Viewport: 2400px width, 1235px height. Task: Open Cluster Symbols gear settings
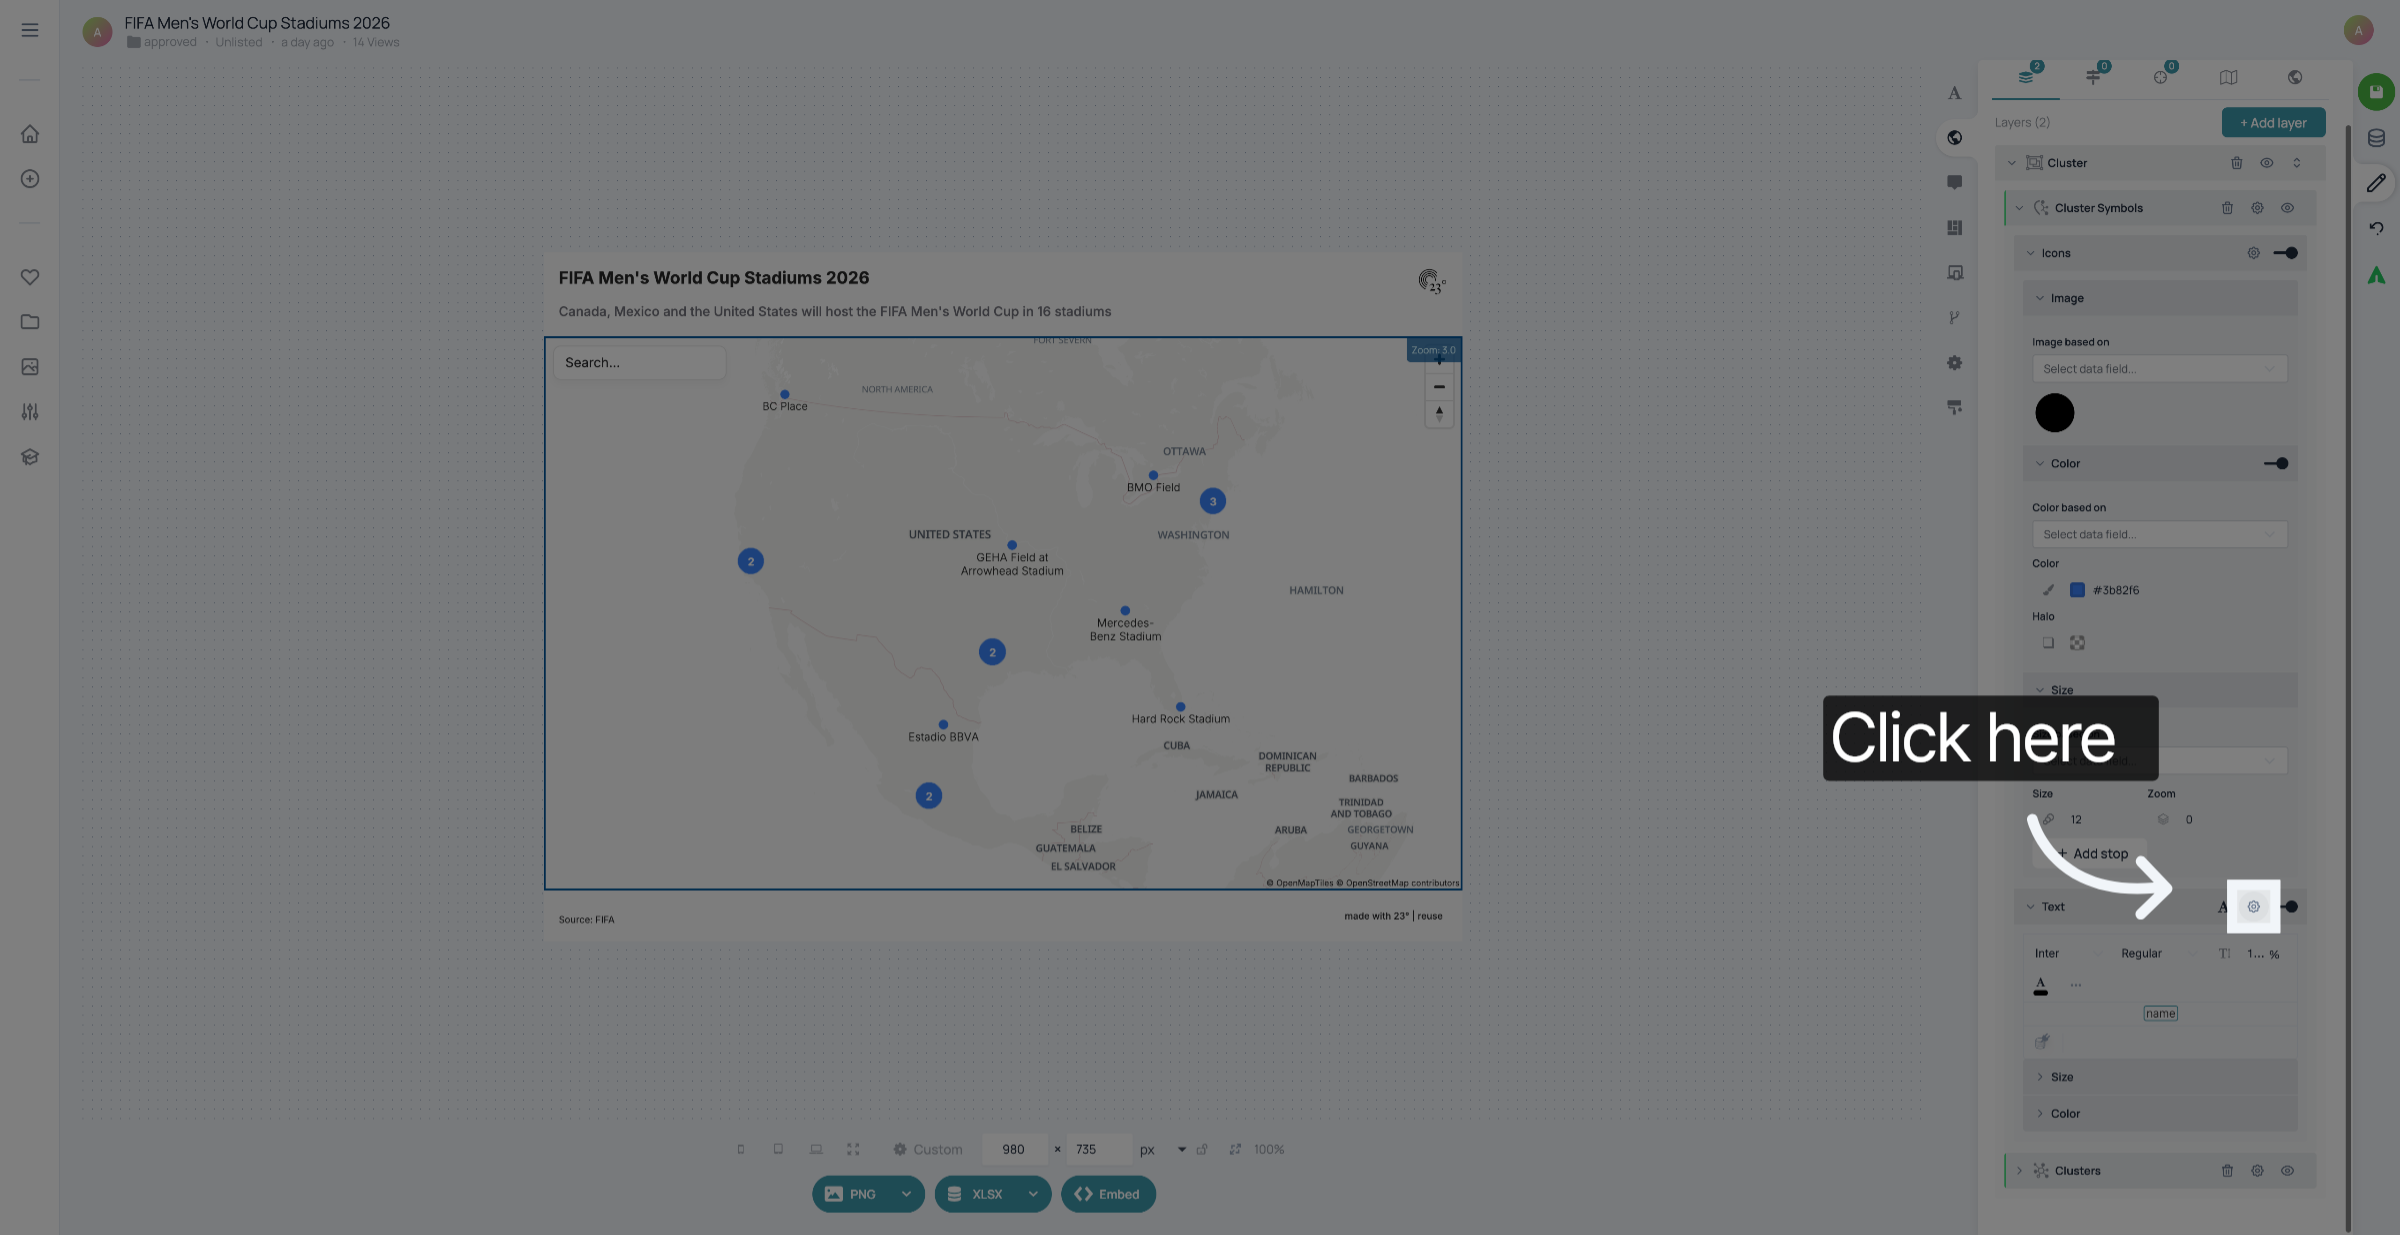tap(2257, 208)
